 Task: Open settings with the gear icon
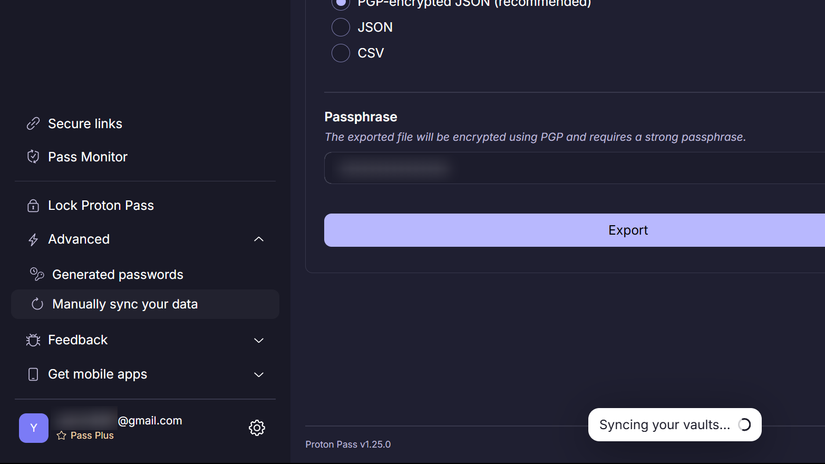(x=257, y=428)
